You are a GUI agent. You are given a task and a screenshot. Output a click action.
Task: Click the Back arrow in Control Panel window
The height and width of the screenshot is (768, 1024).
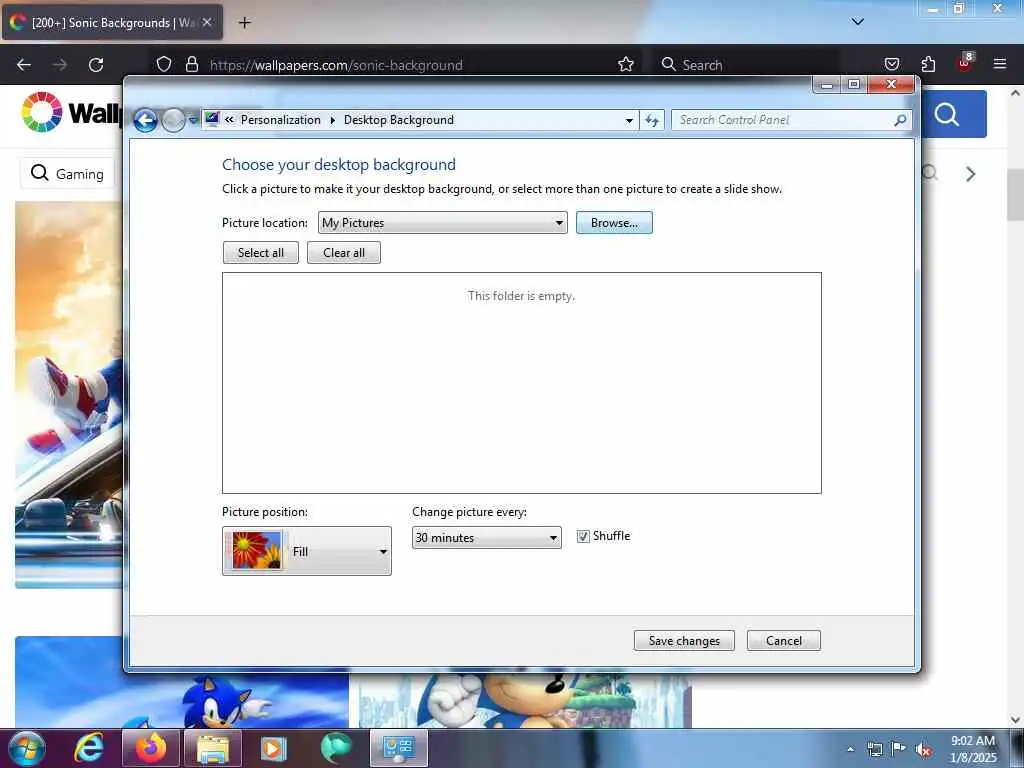(x=145, y=120)
